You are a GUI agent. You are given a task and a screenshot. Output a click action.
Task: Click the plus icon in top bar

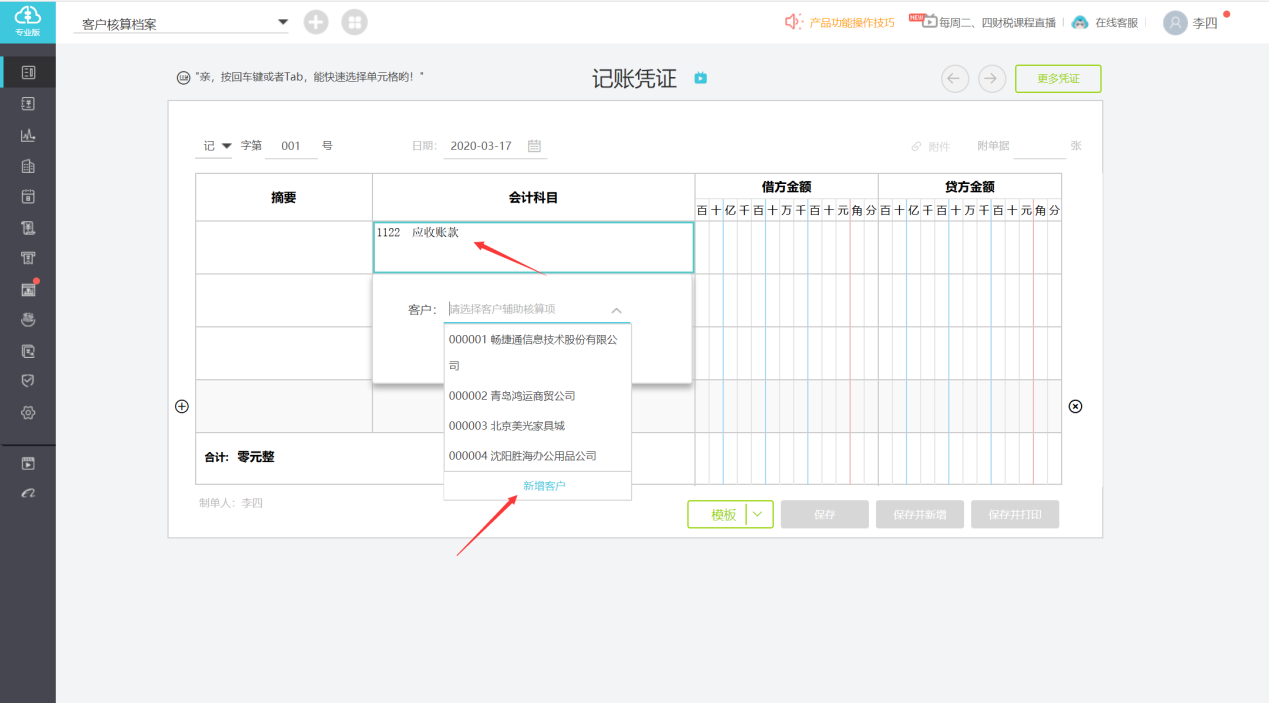click(316, 22)
